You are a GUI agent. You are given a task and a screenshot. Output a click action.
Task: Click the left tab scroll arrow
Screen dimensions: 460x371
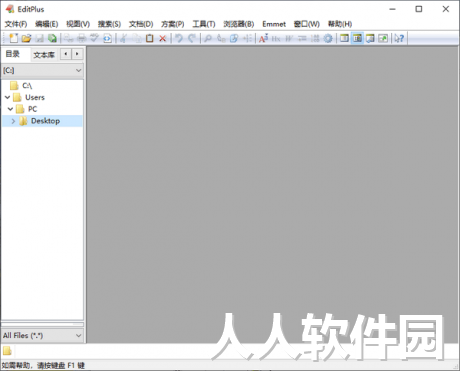pyautogui.click(x=66, y=54)
